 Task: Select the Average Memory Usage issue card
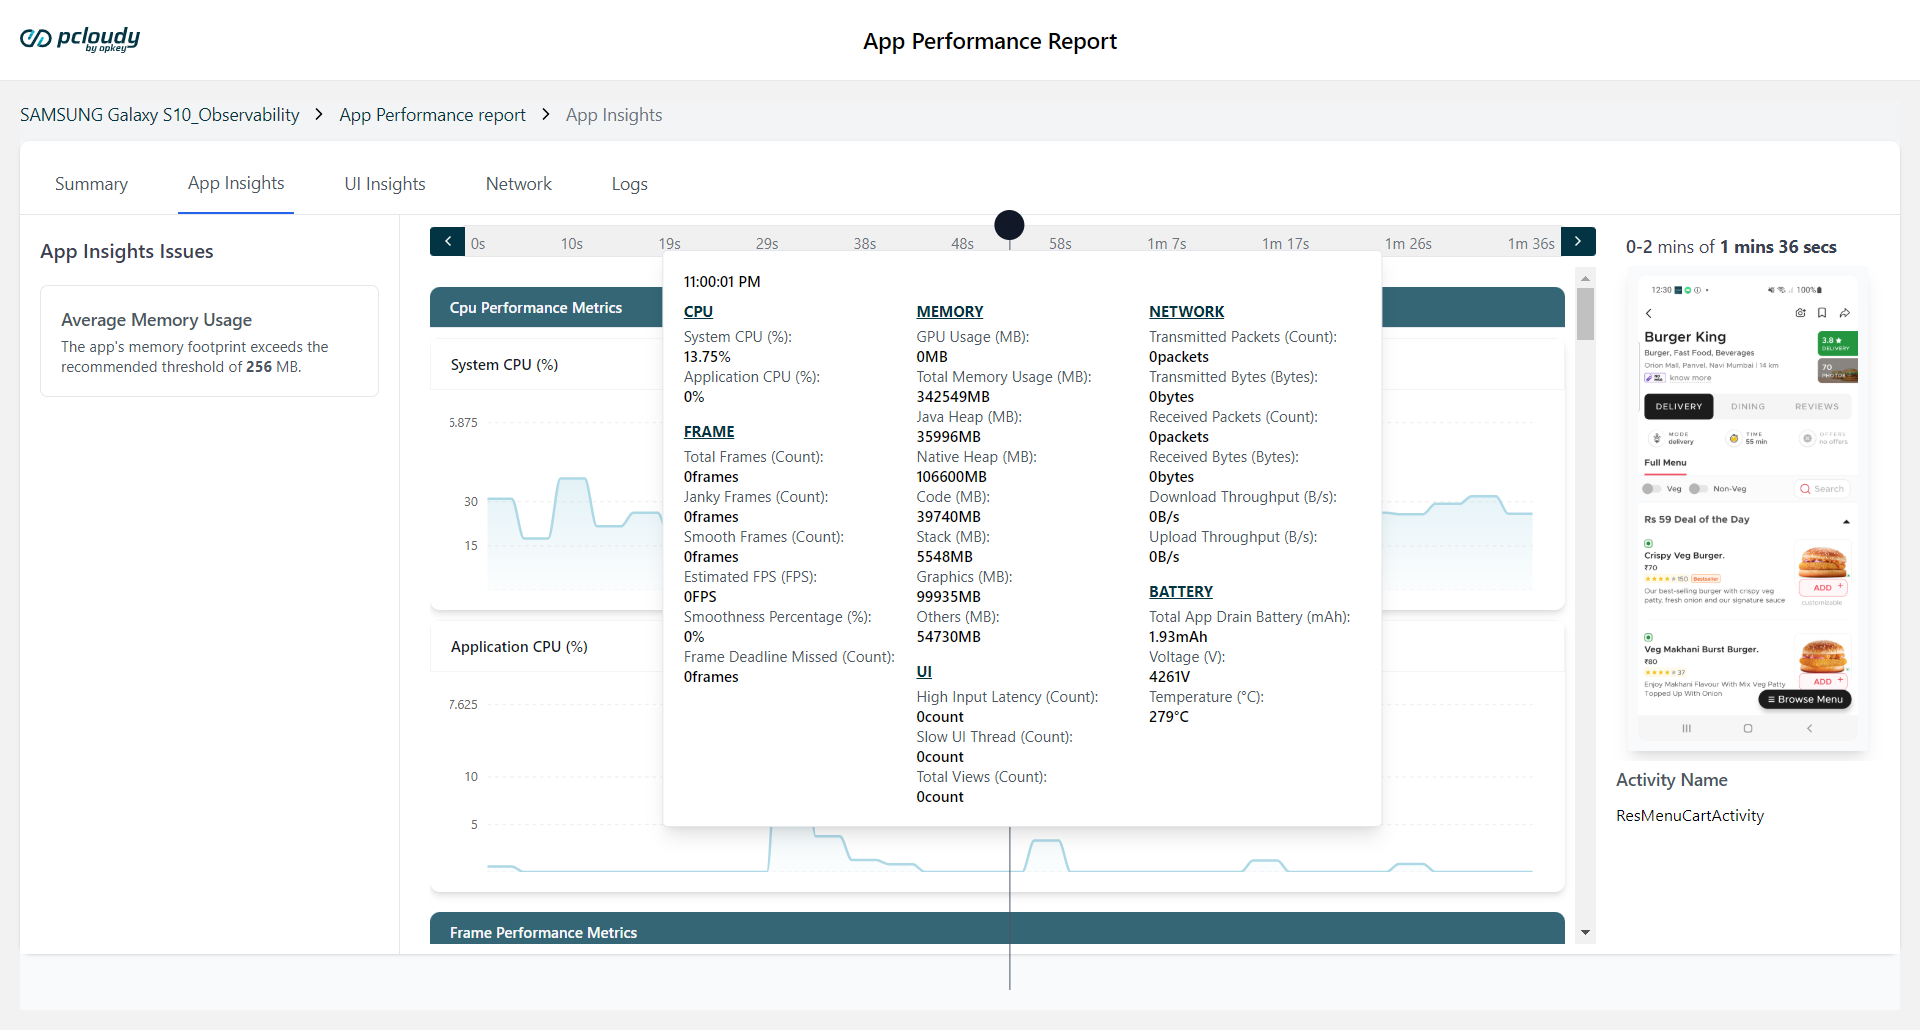tap(209, 341)
